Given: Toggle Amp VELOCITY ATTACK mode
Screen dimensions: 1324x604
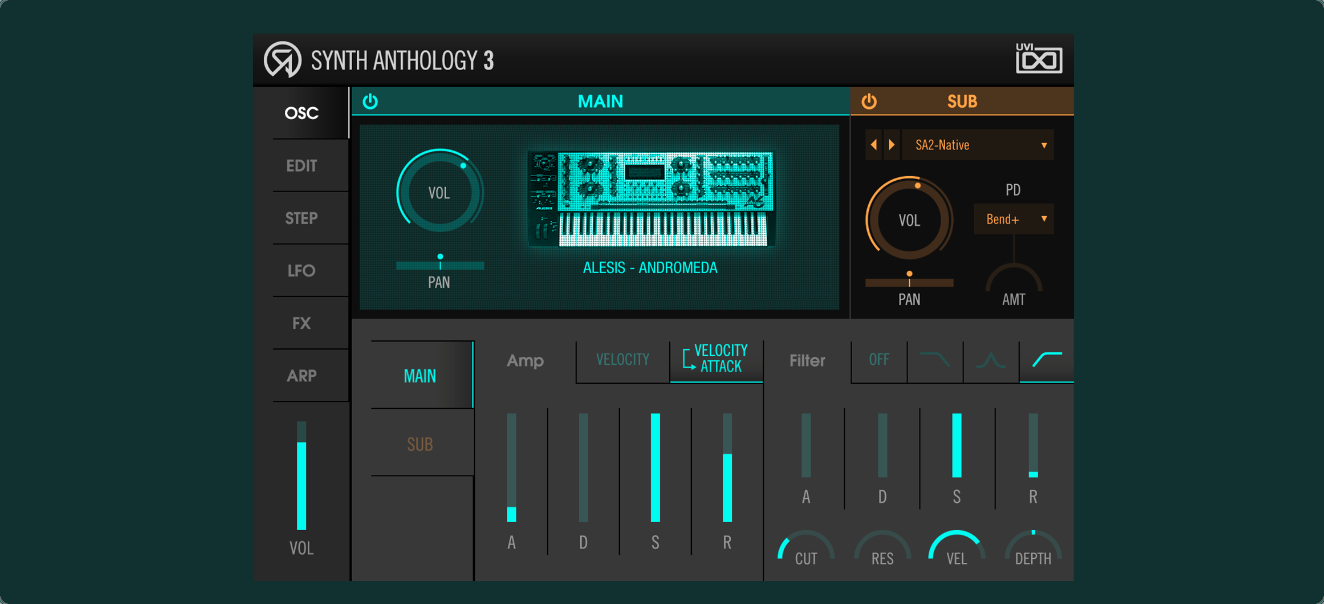Looking at the screenshot, I should 716,360.
